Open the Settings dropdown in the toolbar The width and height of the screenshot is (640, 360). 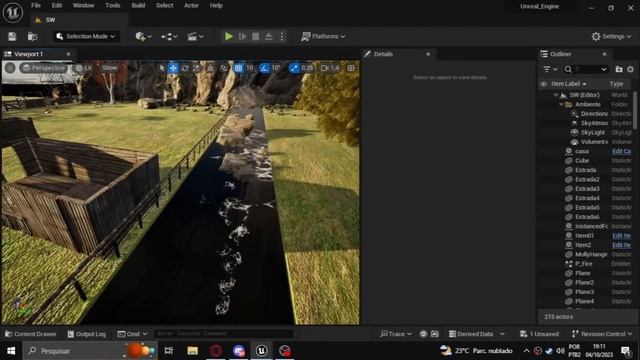(611, 36)
